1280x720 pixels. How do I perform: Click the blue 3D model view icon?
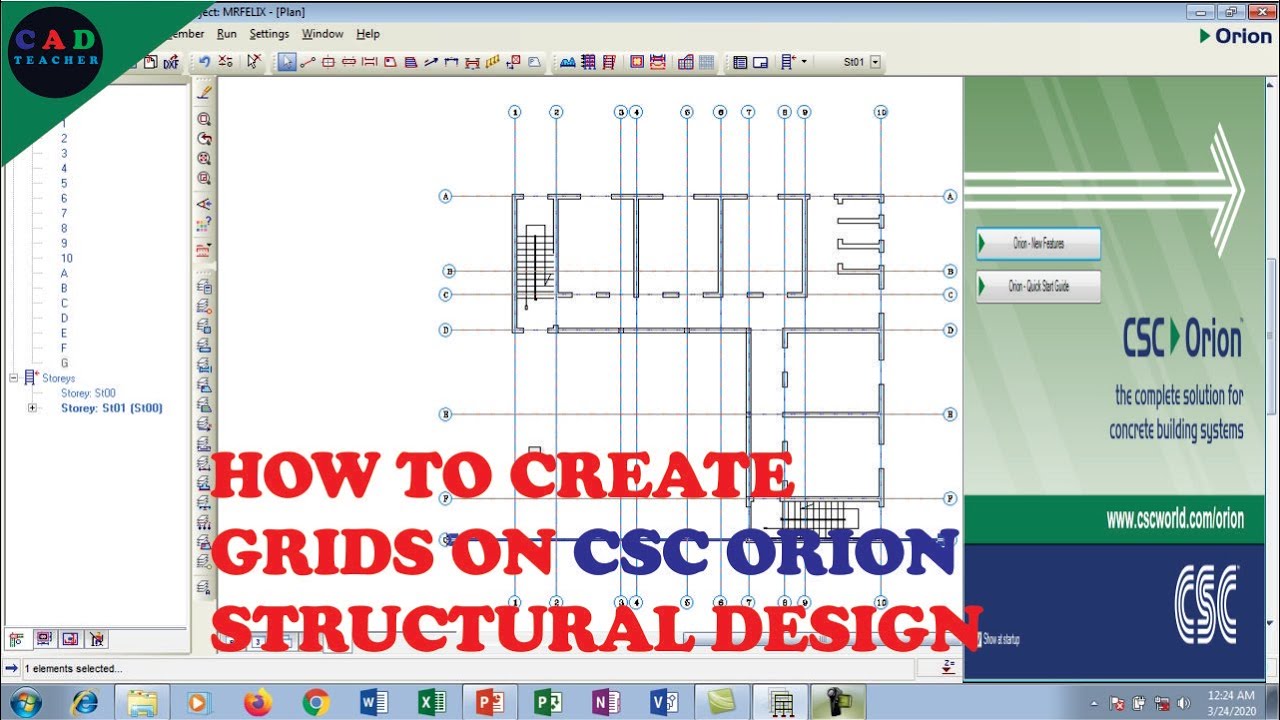coord(569,62)
